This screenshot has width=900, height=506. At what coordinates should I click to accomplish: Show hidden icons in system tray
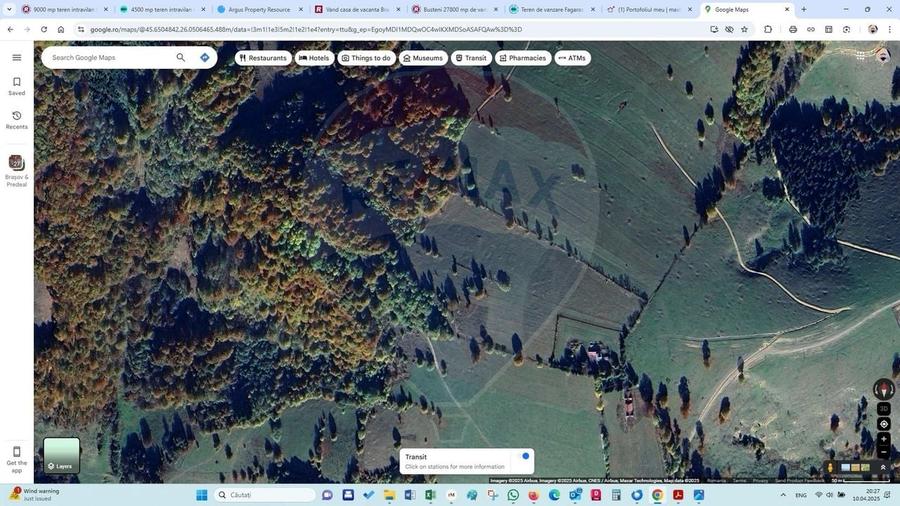(783, 495)
